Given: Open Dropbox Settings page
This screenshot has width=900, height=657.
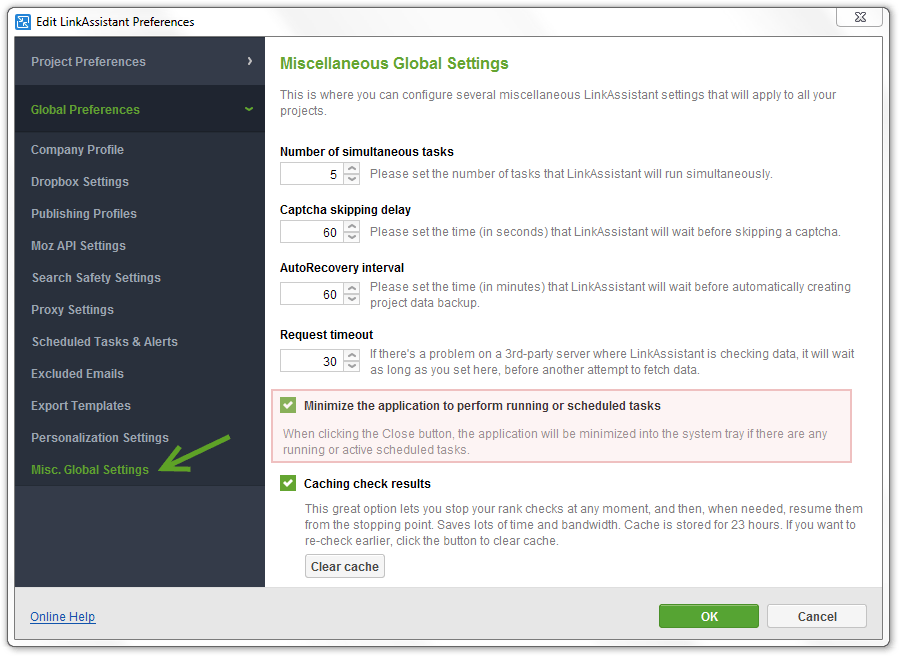Looking at the screenshot, I should (79, 182).
